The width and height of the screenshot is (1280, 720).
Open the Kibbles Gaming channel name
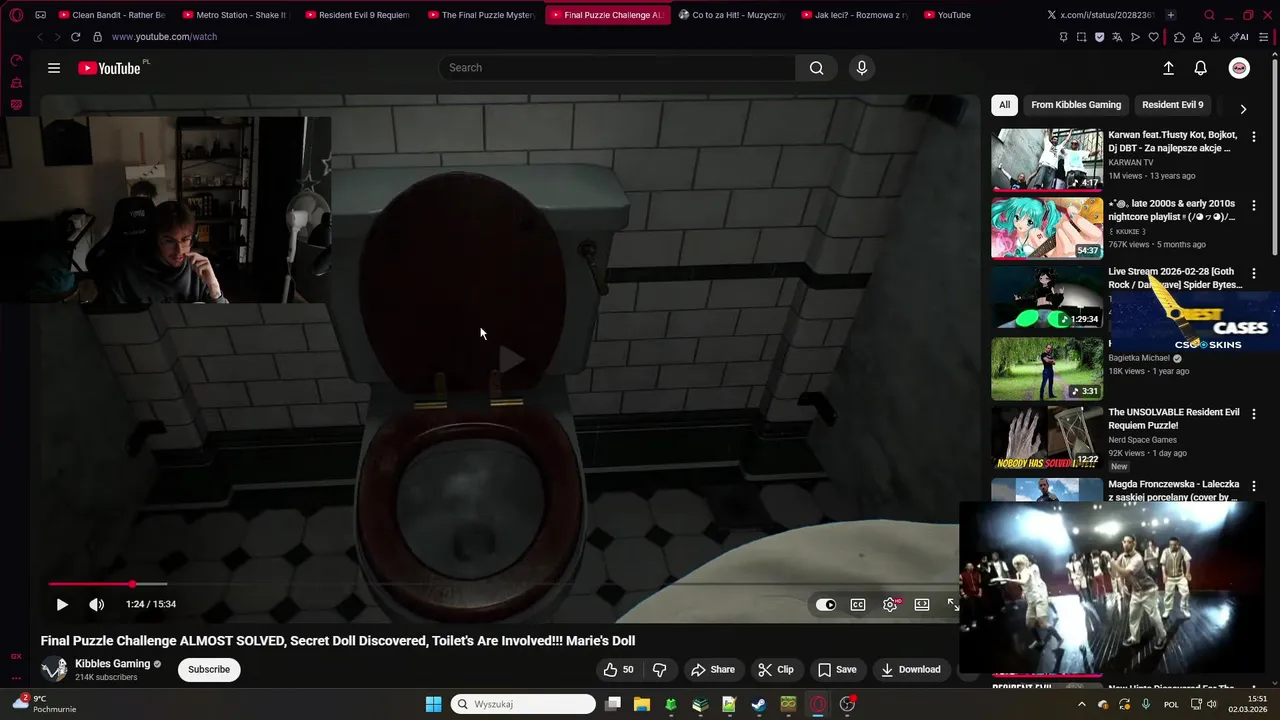pos(112,663)
